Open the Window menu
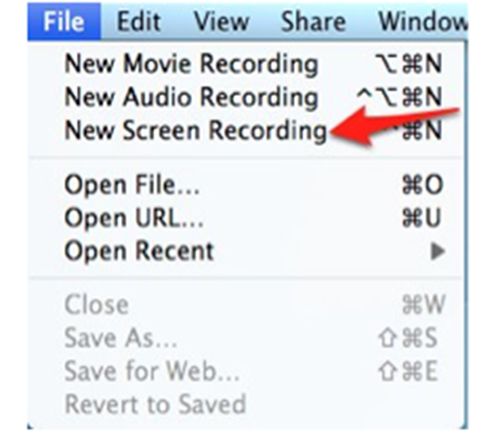The height and width of the screenshot is (435, 500). pyautogui.click(x=423, y=22)
